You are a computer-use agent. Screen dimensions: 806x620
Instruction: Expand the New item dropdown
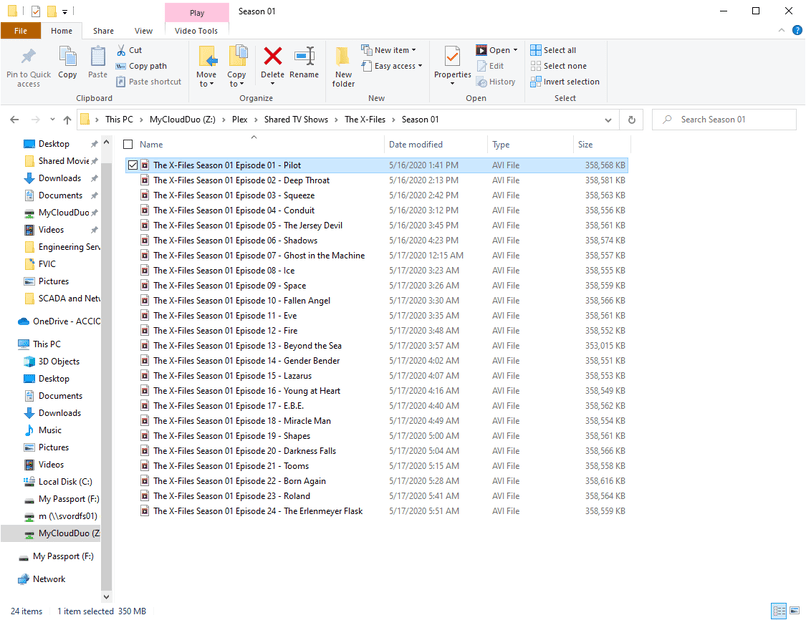[x=414, y=50]
